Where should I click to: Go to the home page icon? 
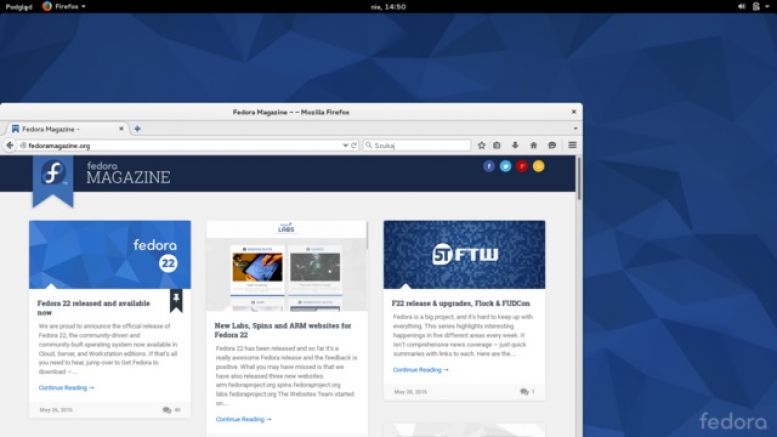click(x=534, y=145)
